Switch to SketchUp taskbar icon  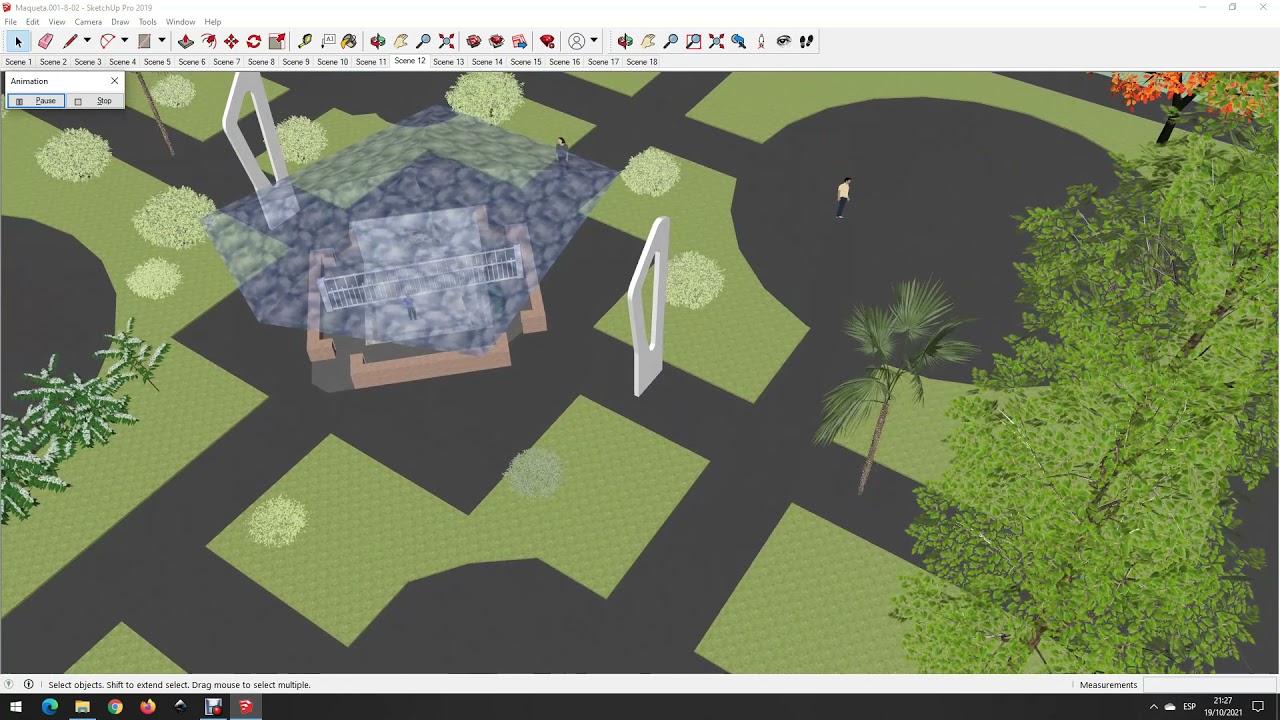pos(245,707)
